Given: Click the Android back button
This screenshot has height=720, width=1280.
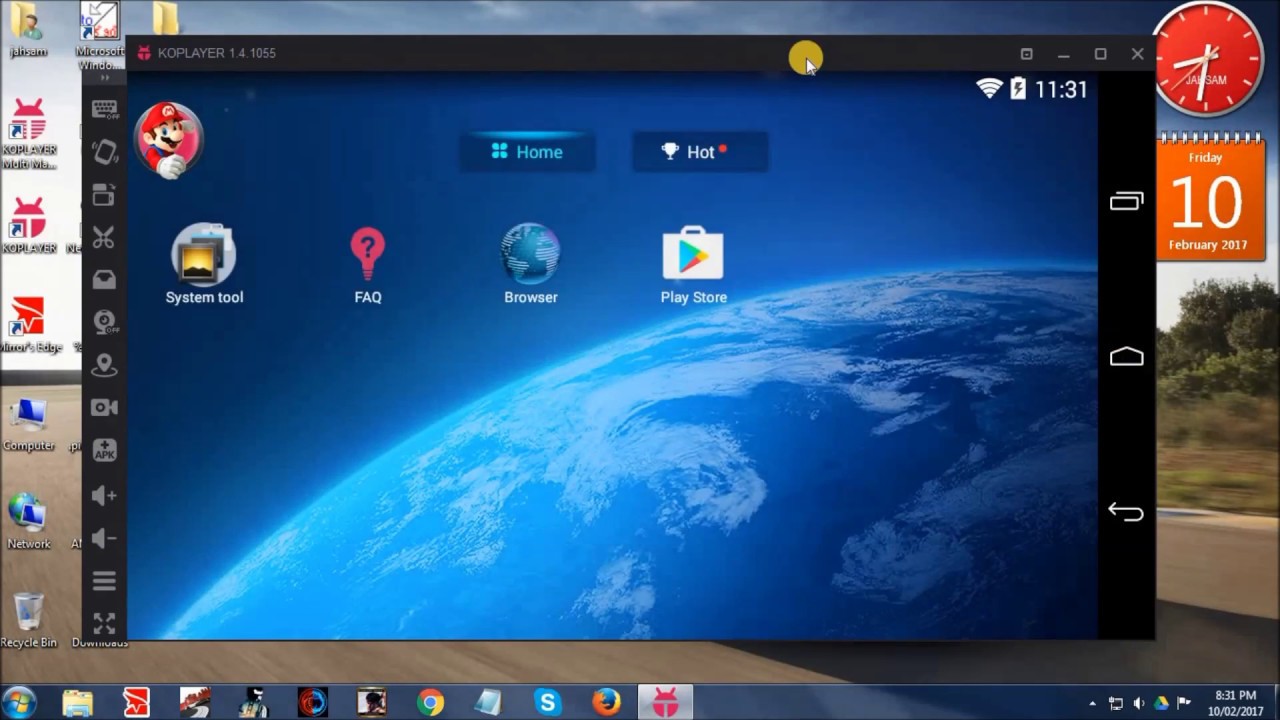Looking at the screenshot, I should coord(1126,512).
